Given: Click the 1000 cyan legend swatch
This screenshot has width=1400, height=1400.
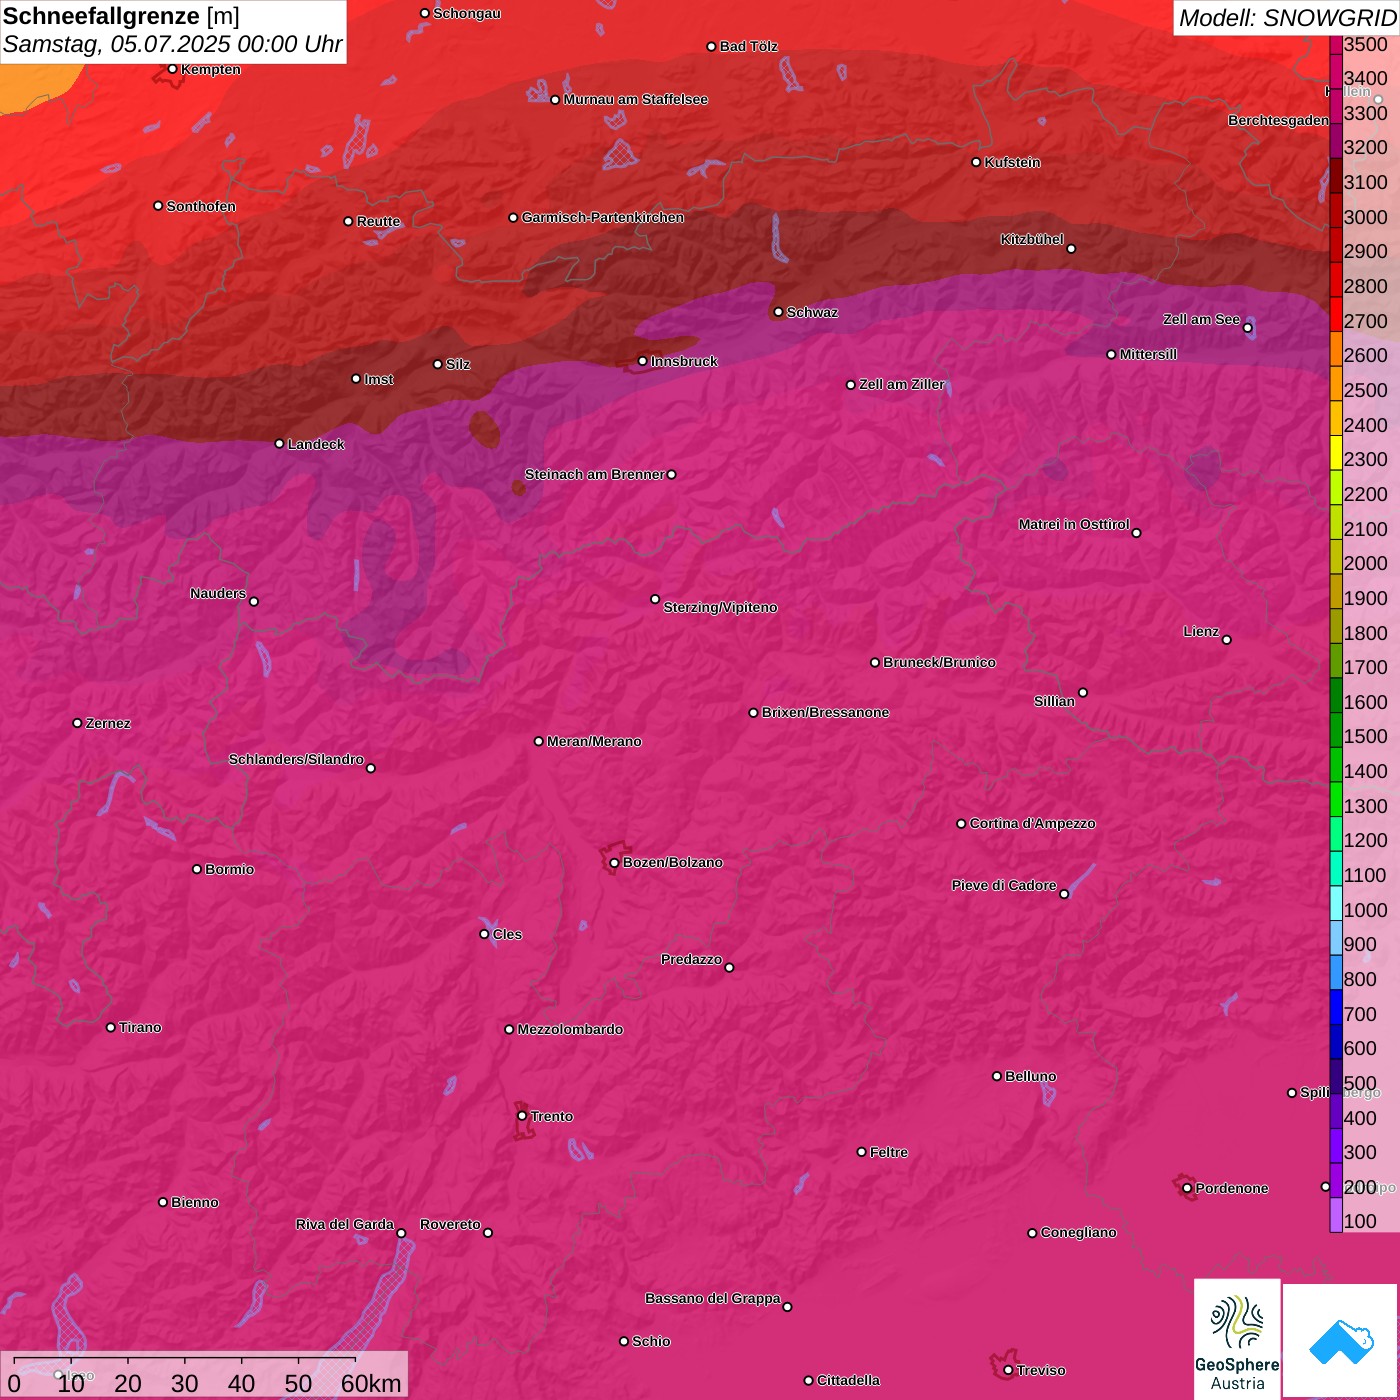Looking at the screenshot, I should (x=1336, y=902).
